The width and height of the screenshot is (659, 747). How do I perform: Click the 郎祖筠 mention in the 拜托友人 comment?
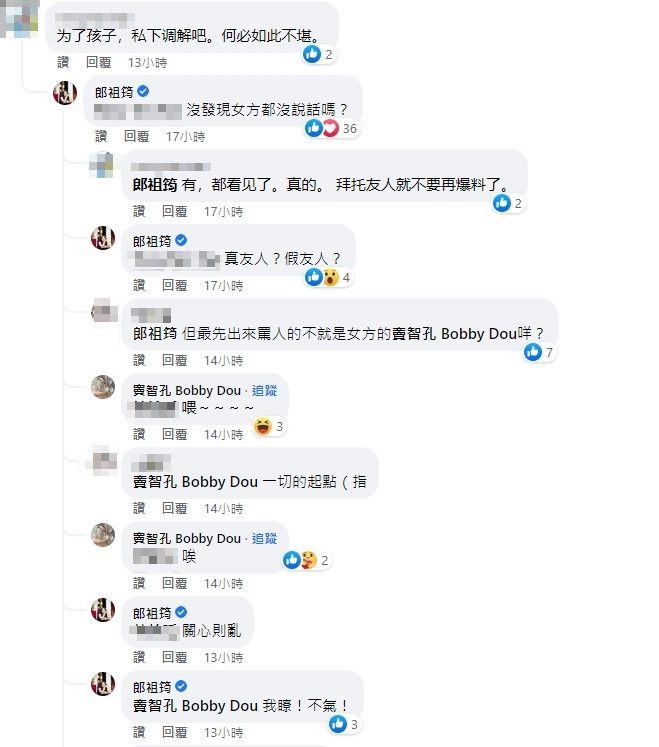155,184
